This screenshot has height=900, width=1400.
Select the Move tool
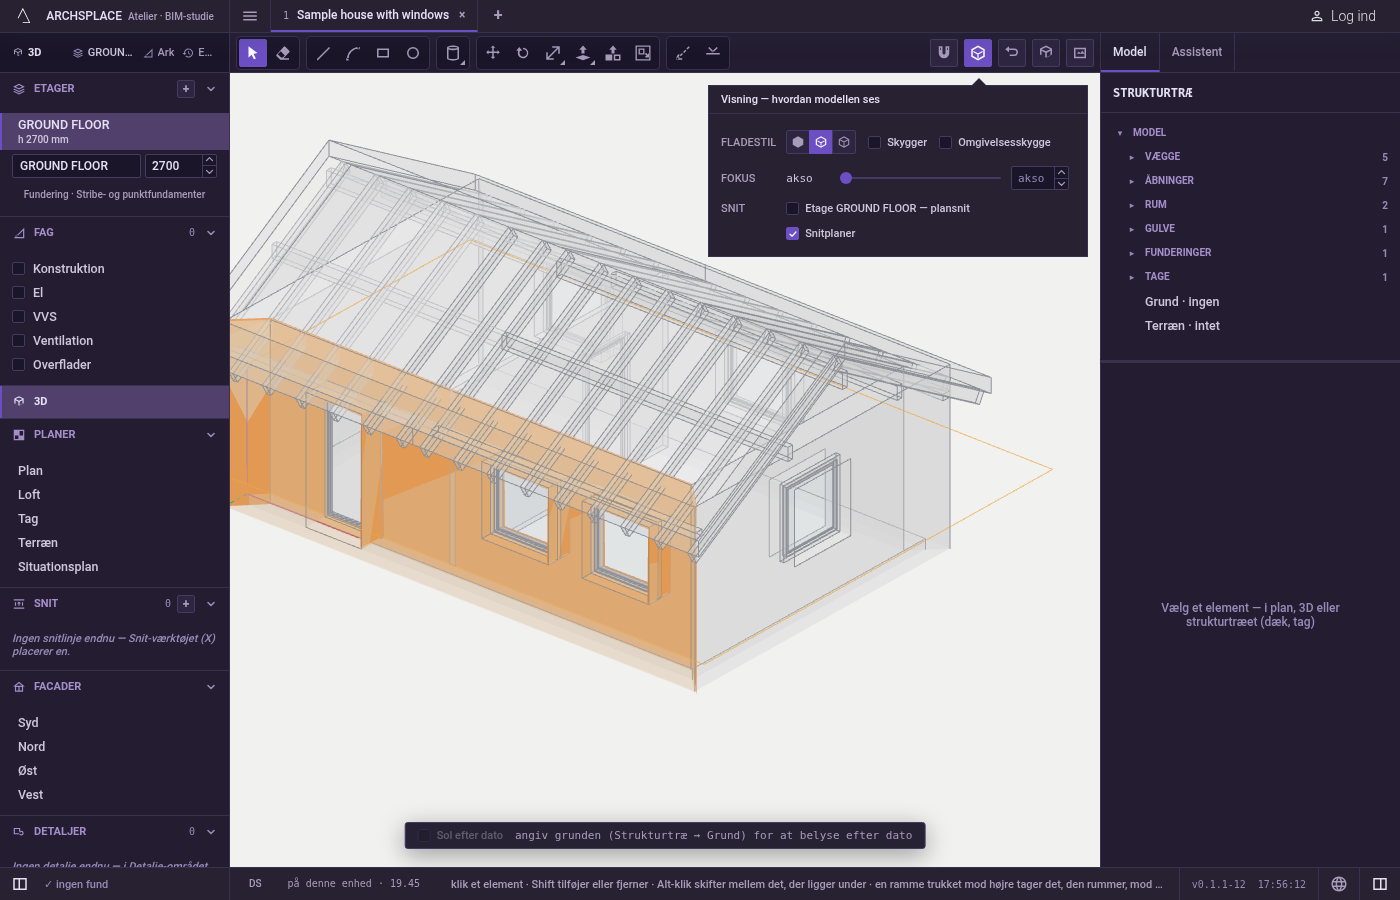(493, 53)
